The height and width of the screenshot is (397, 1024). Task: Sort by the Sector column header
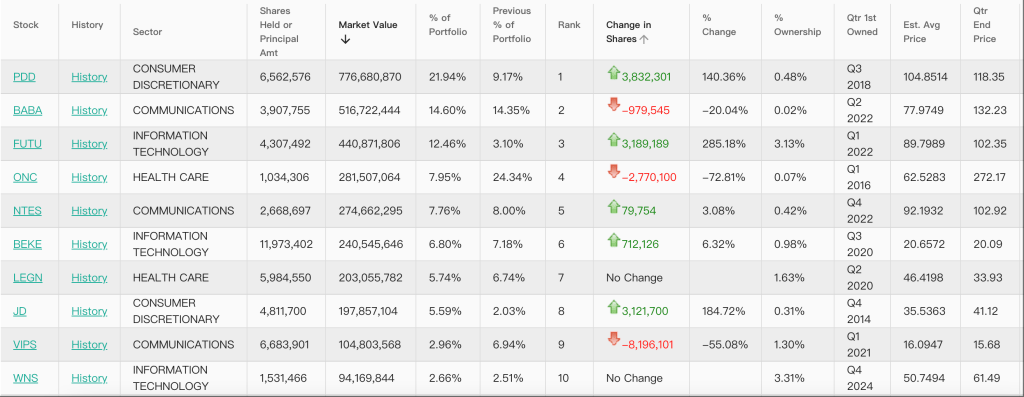[x=147, y=31]
